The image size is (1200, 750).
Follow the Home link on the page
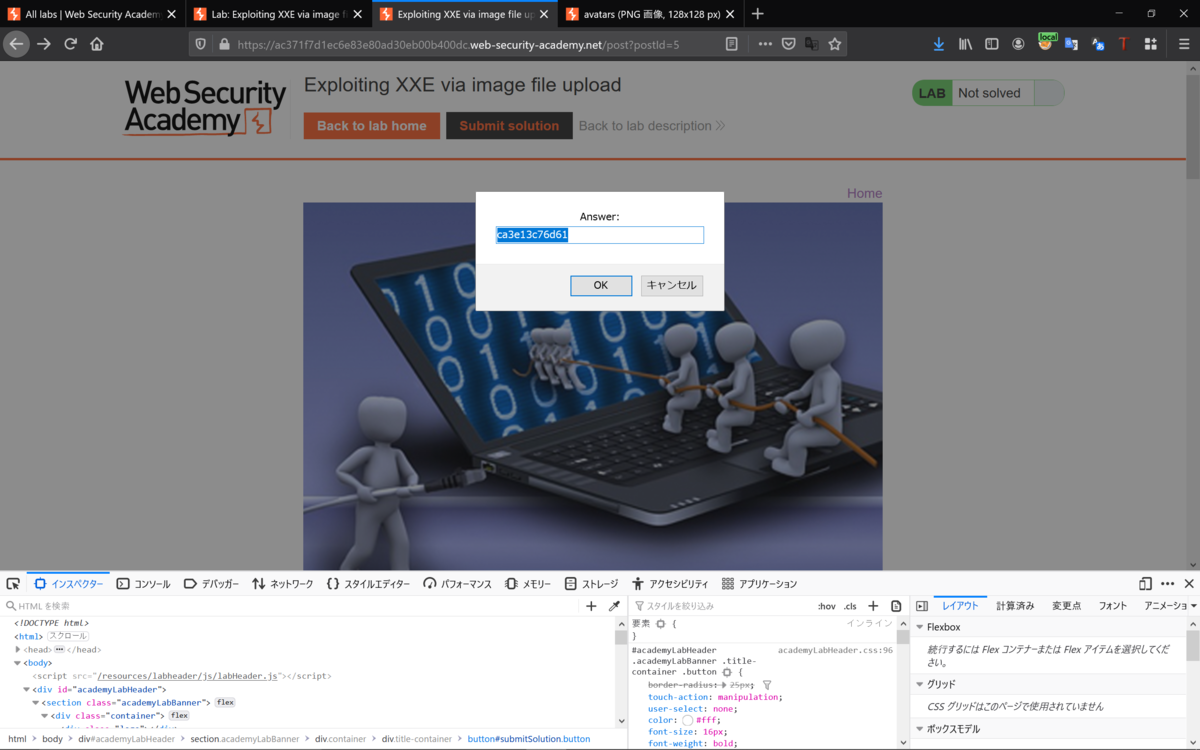click(864, 194)
